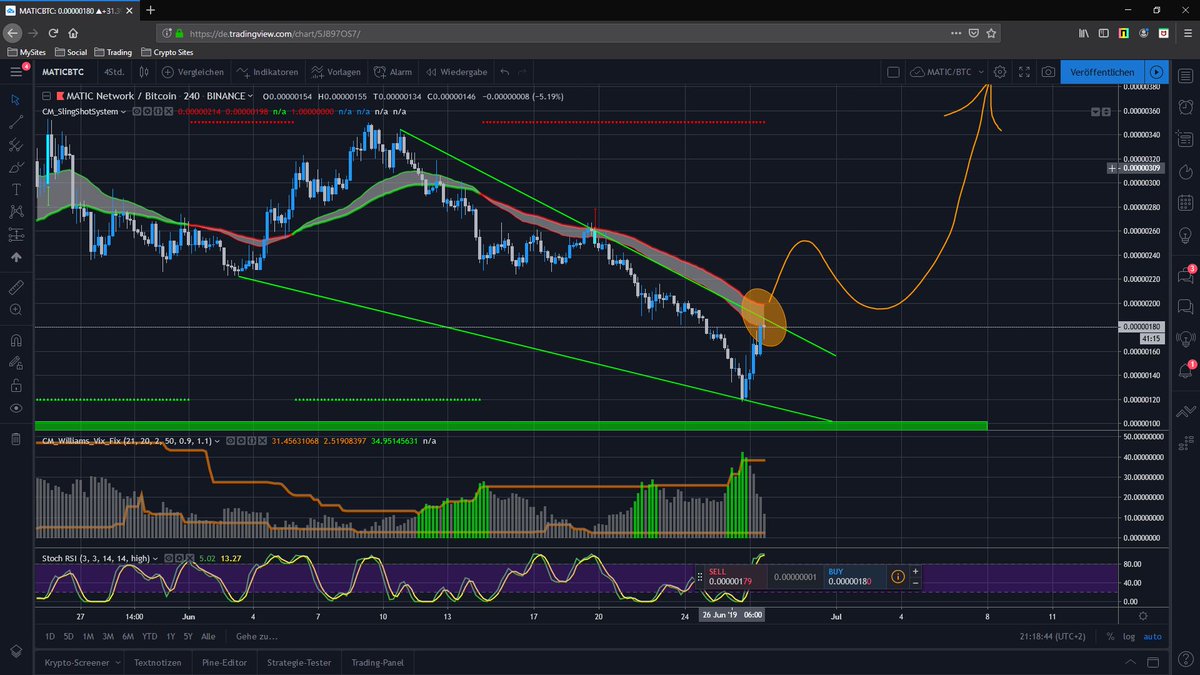Image resolution: width=1200 pixels, height=675 pixels.
Task: Select the 1D date range
Action: click(x=50, y=636)
